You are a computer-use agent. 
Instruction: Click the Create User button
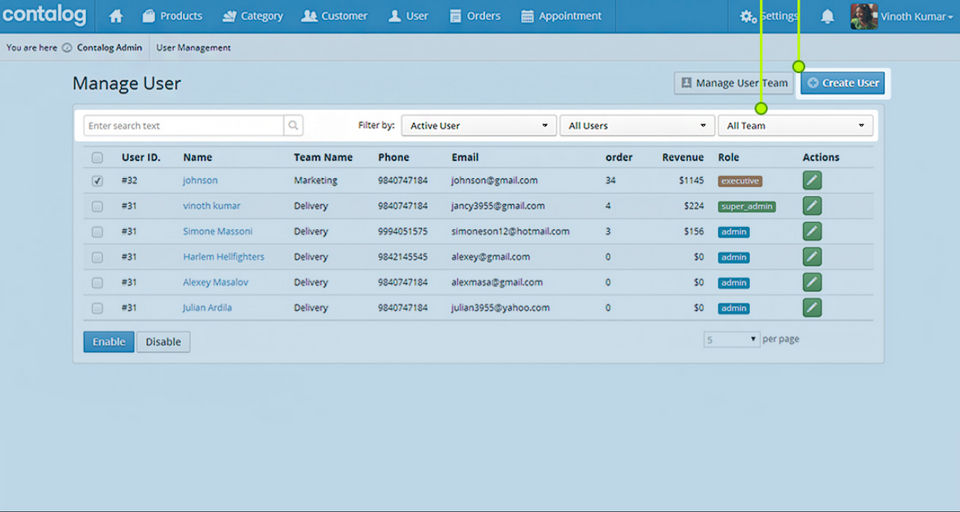click(x=842, y=83)
